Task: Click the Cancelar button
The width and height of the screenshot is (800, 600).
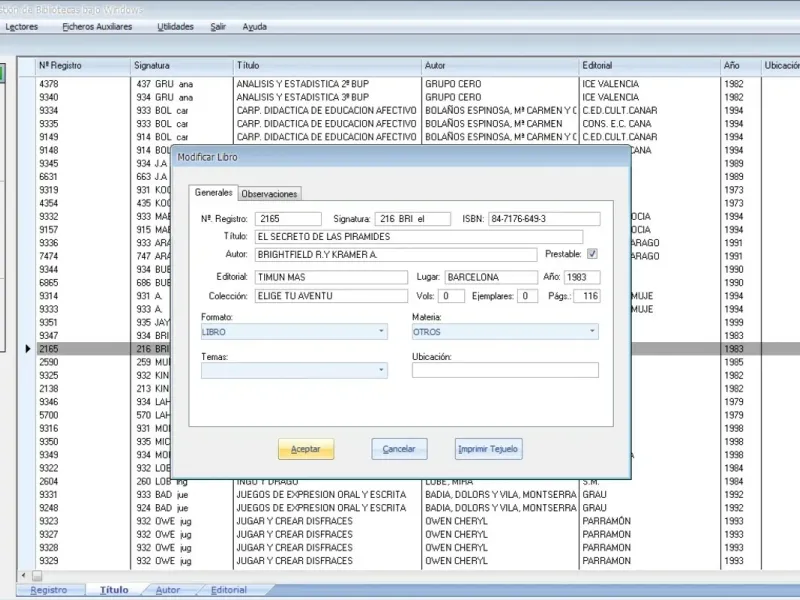Action: coord(399,449)
